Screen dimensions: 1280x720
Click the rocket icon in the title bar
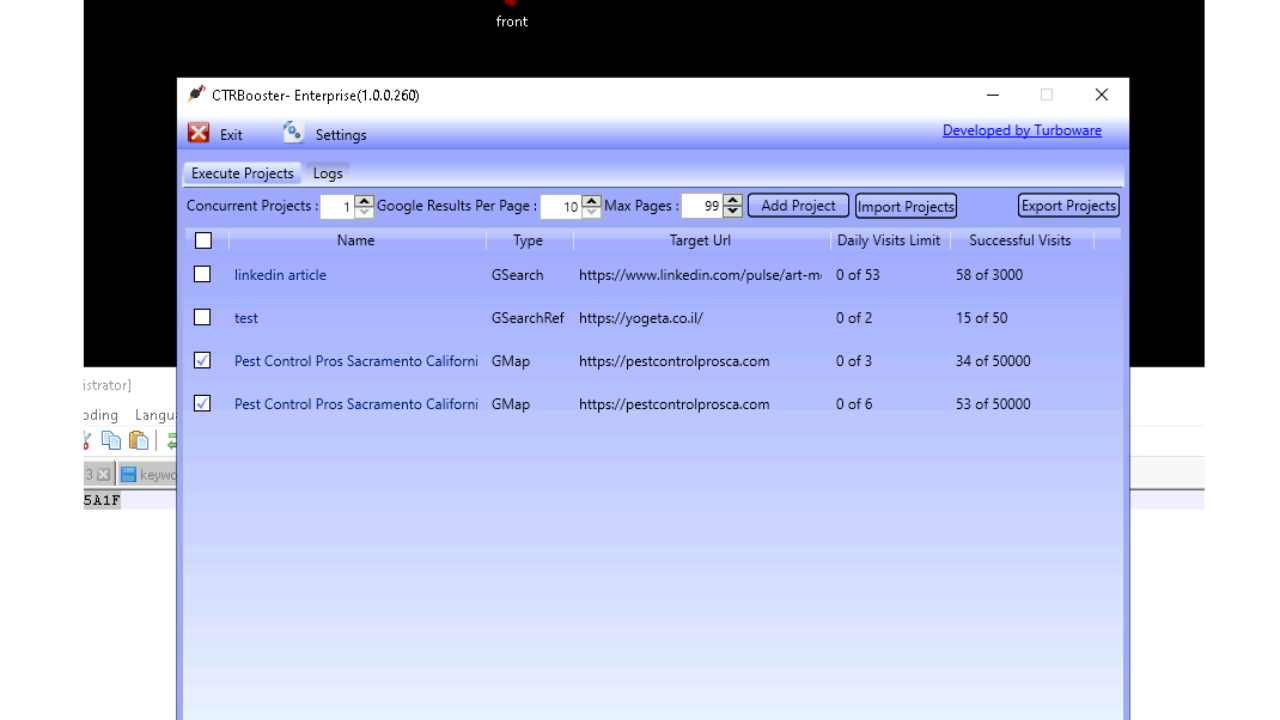click(x=197, y=94)
